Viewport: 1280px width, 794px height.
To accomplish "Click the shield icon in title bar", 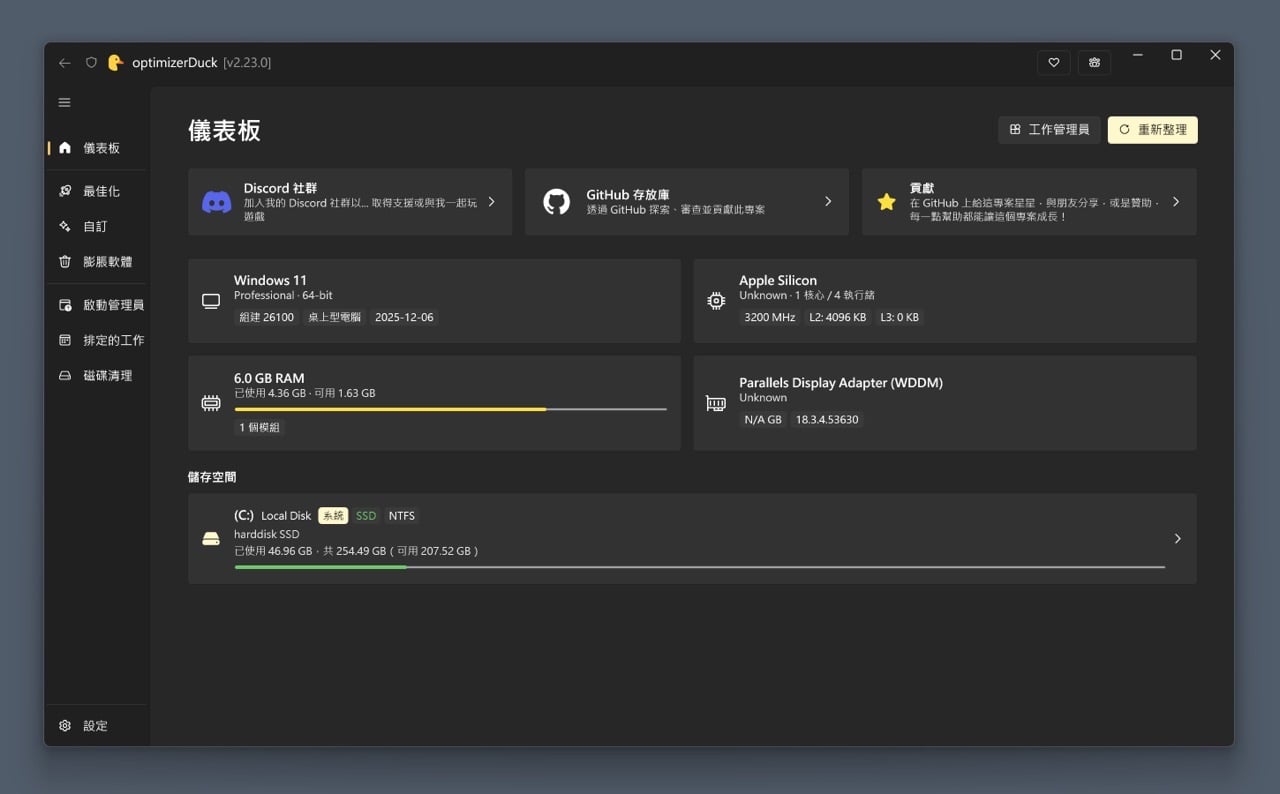I will point(91,63).
